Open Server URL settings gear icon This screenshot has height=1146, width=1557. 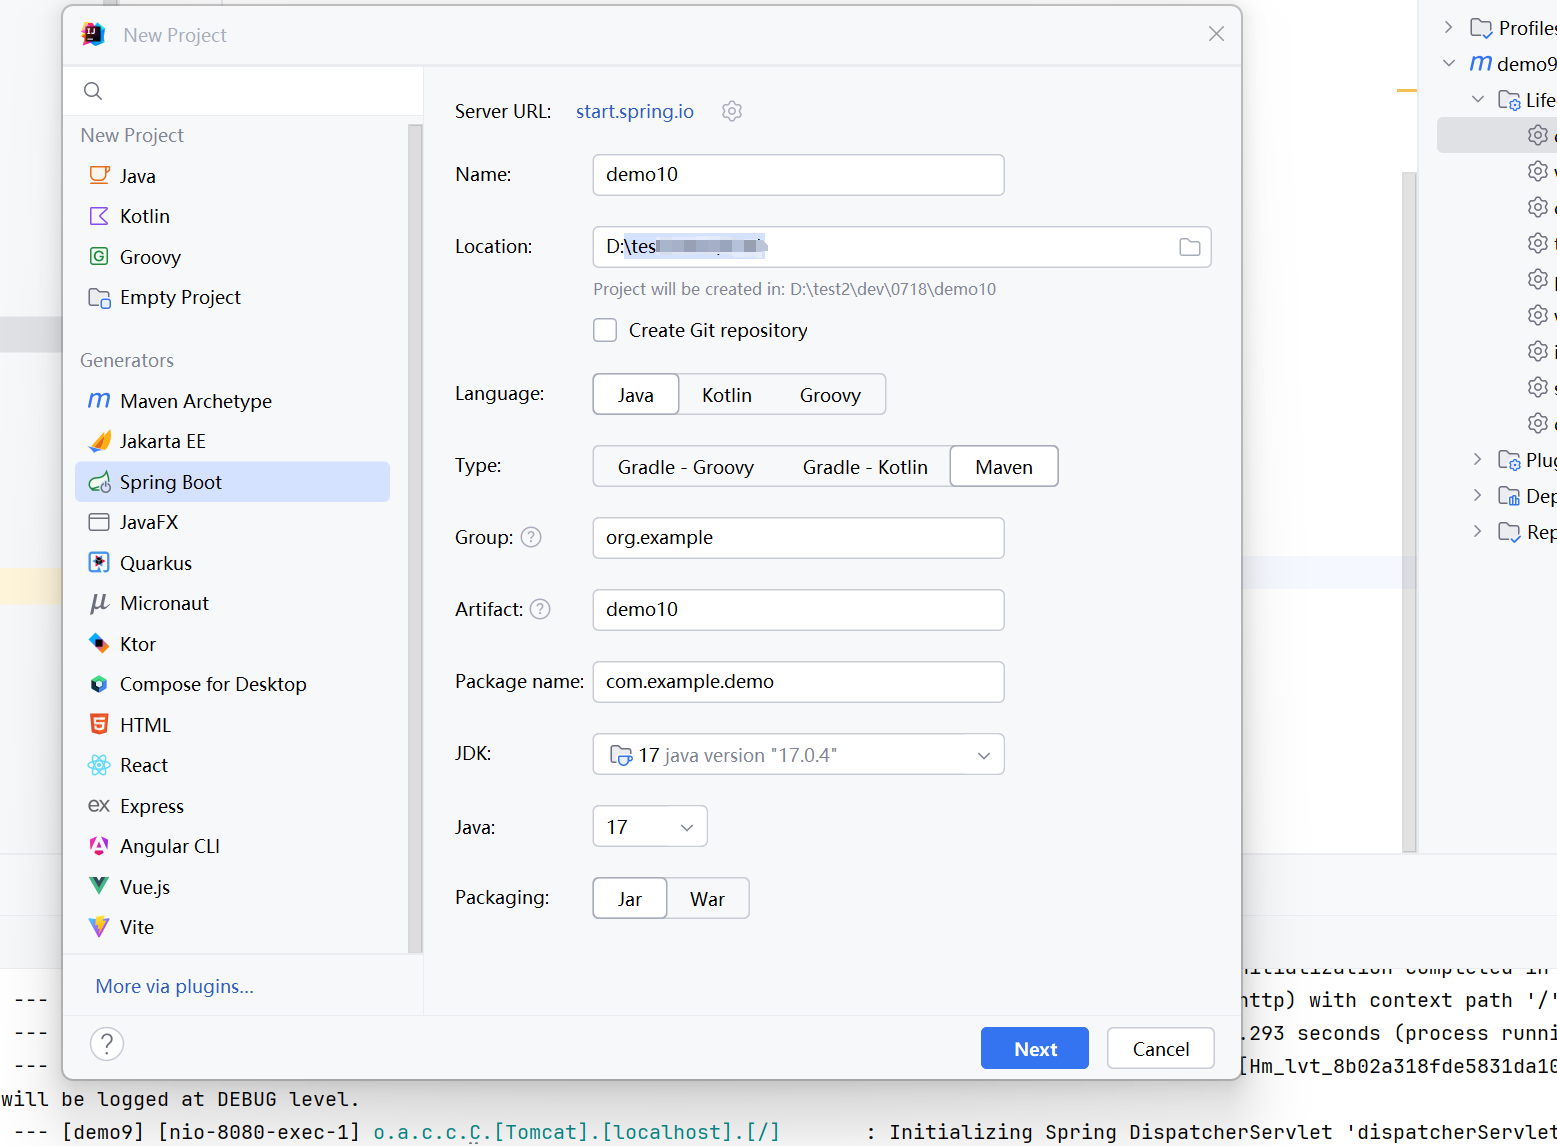[x=732, y=111]
